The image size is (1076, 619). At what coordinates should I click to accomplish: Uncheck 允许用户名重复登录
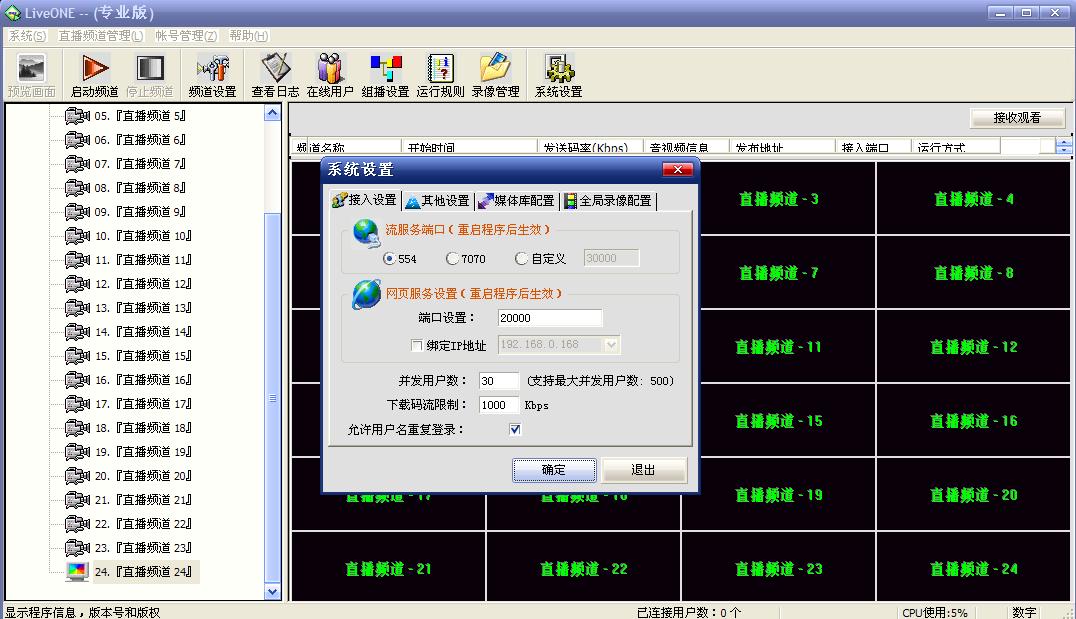click(x=514, y=429)
